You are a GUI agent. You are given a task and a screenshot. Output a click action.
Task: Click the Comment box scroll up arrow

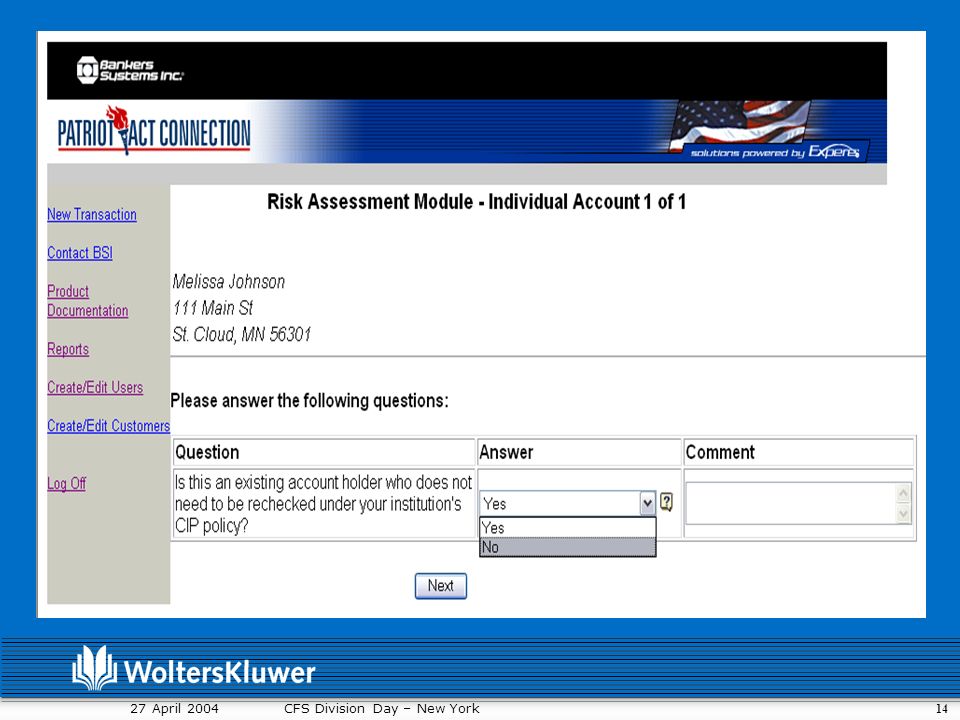pyautogui.click(x=903, y=493)
